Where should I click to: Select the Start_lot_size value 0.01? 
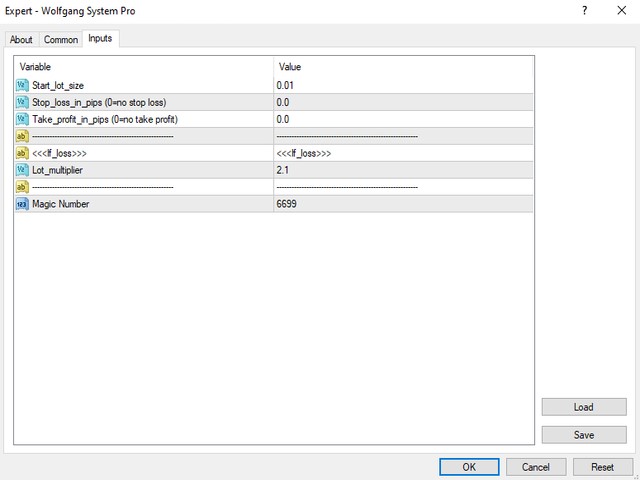pos(403,85)
